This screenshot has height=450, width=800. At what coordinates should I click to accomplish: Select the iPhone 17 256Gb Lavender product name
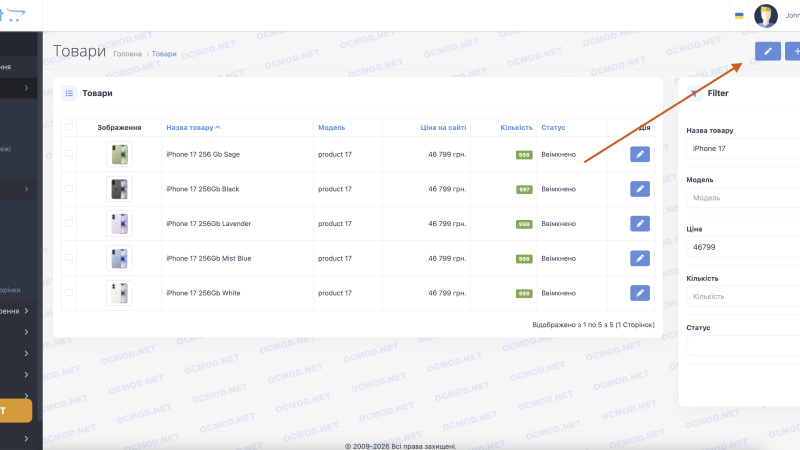209,223
